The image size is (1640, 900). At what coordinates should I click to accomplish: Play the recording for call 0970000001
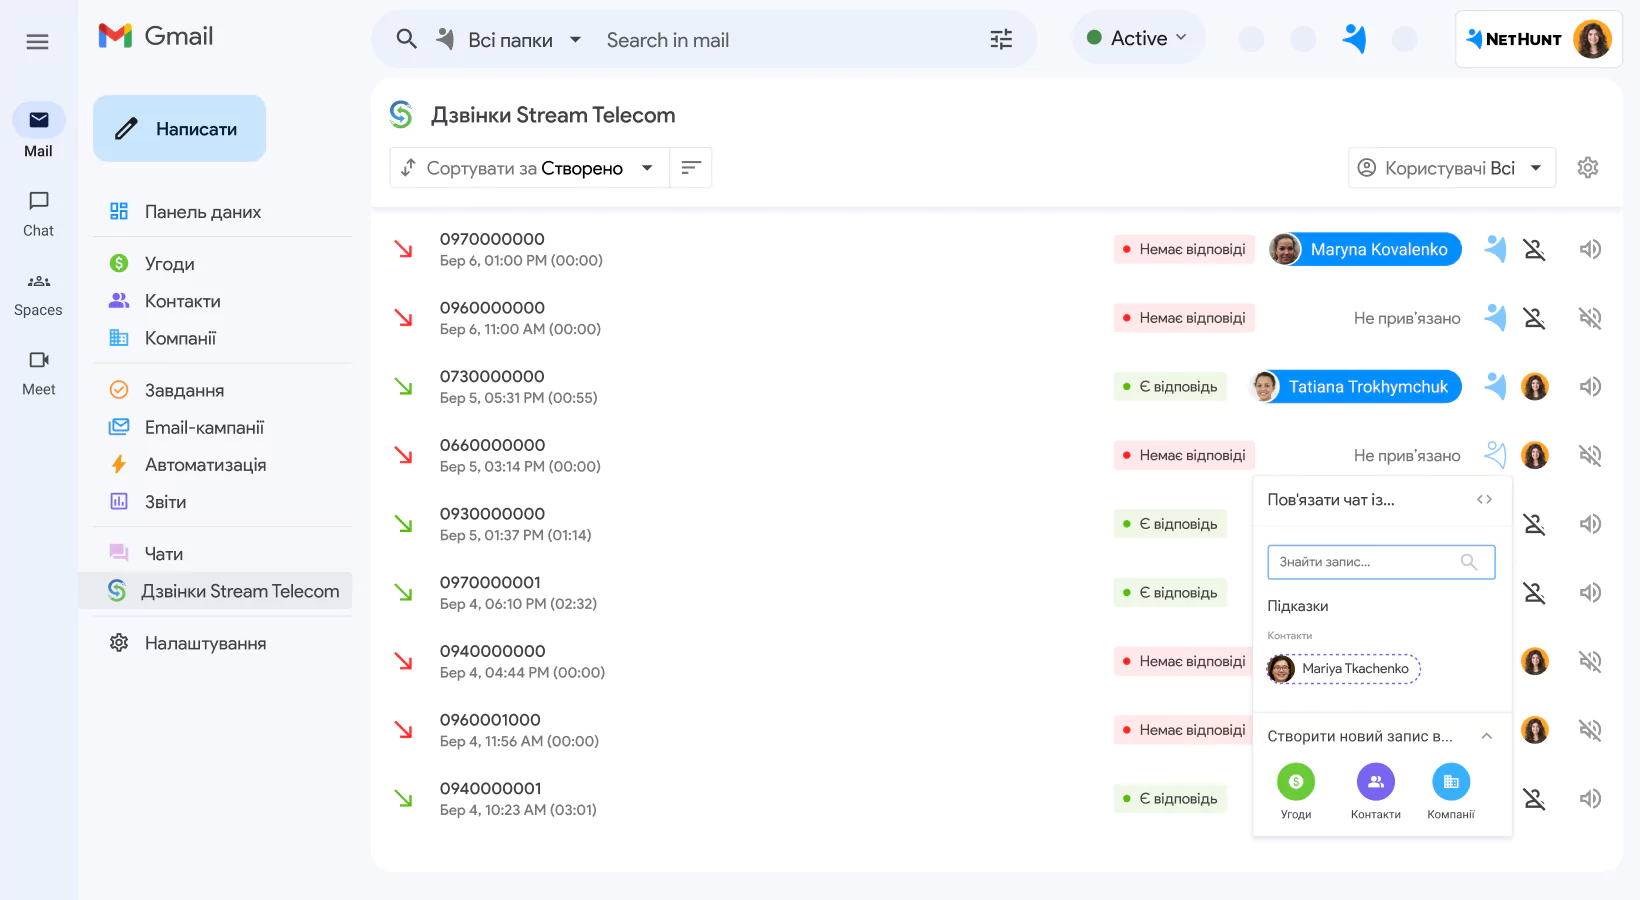point(1590,592)
